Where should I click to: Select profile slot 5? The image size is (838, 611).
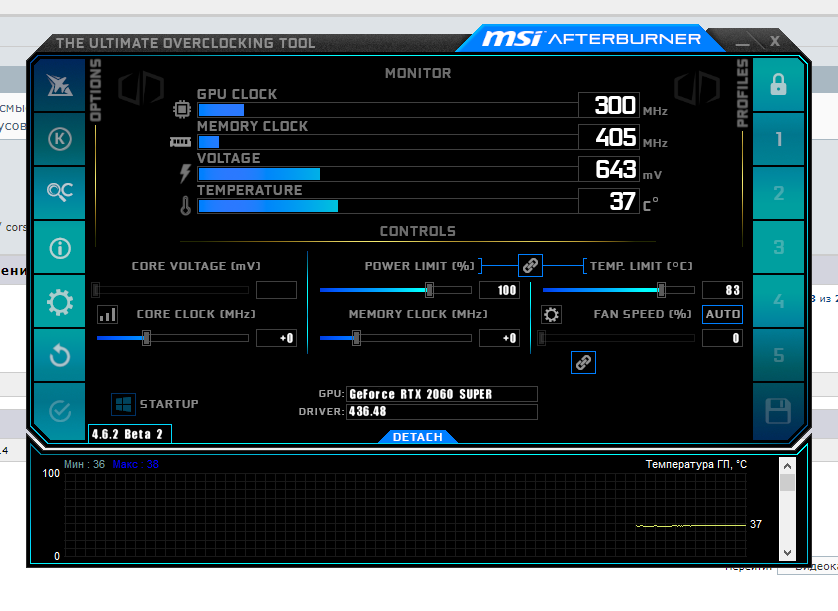point(778,355)
